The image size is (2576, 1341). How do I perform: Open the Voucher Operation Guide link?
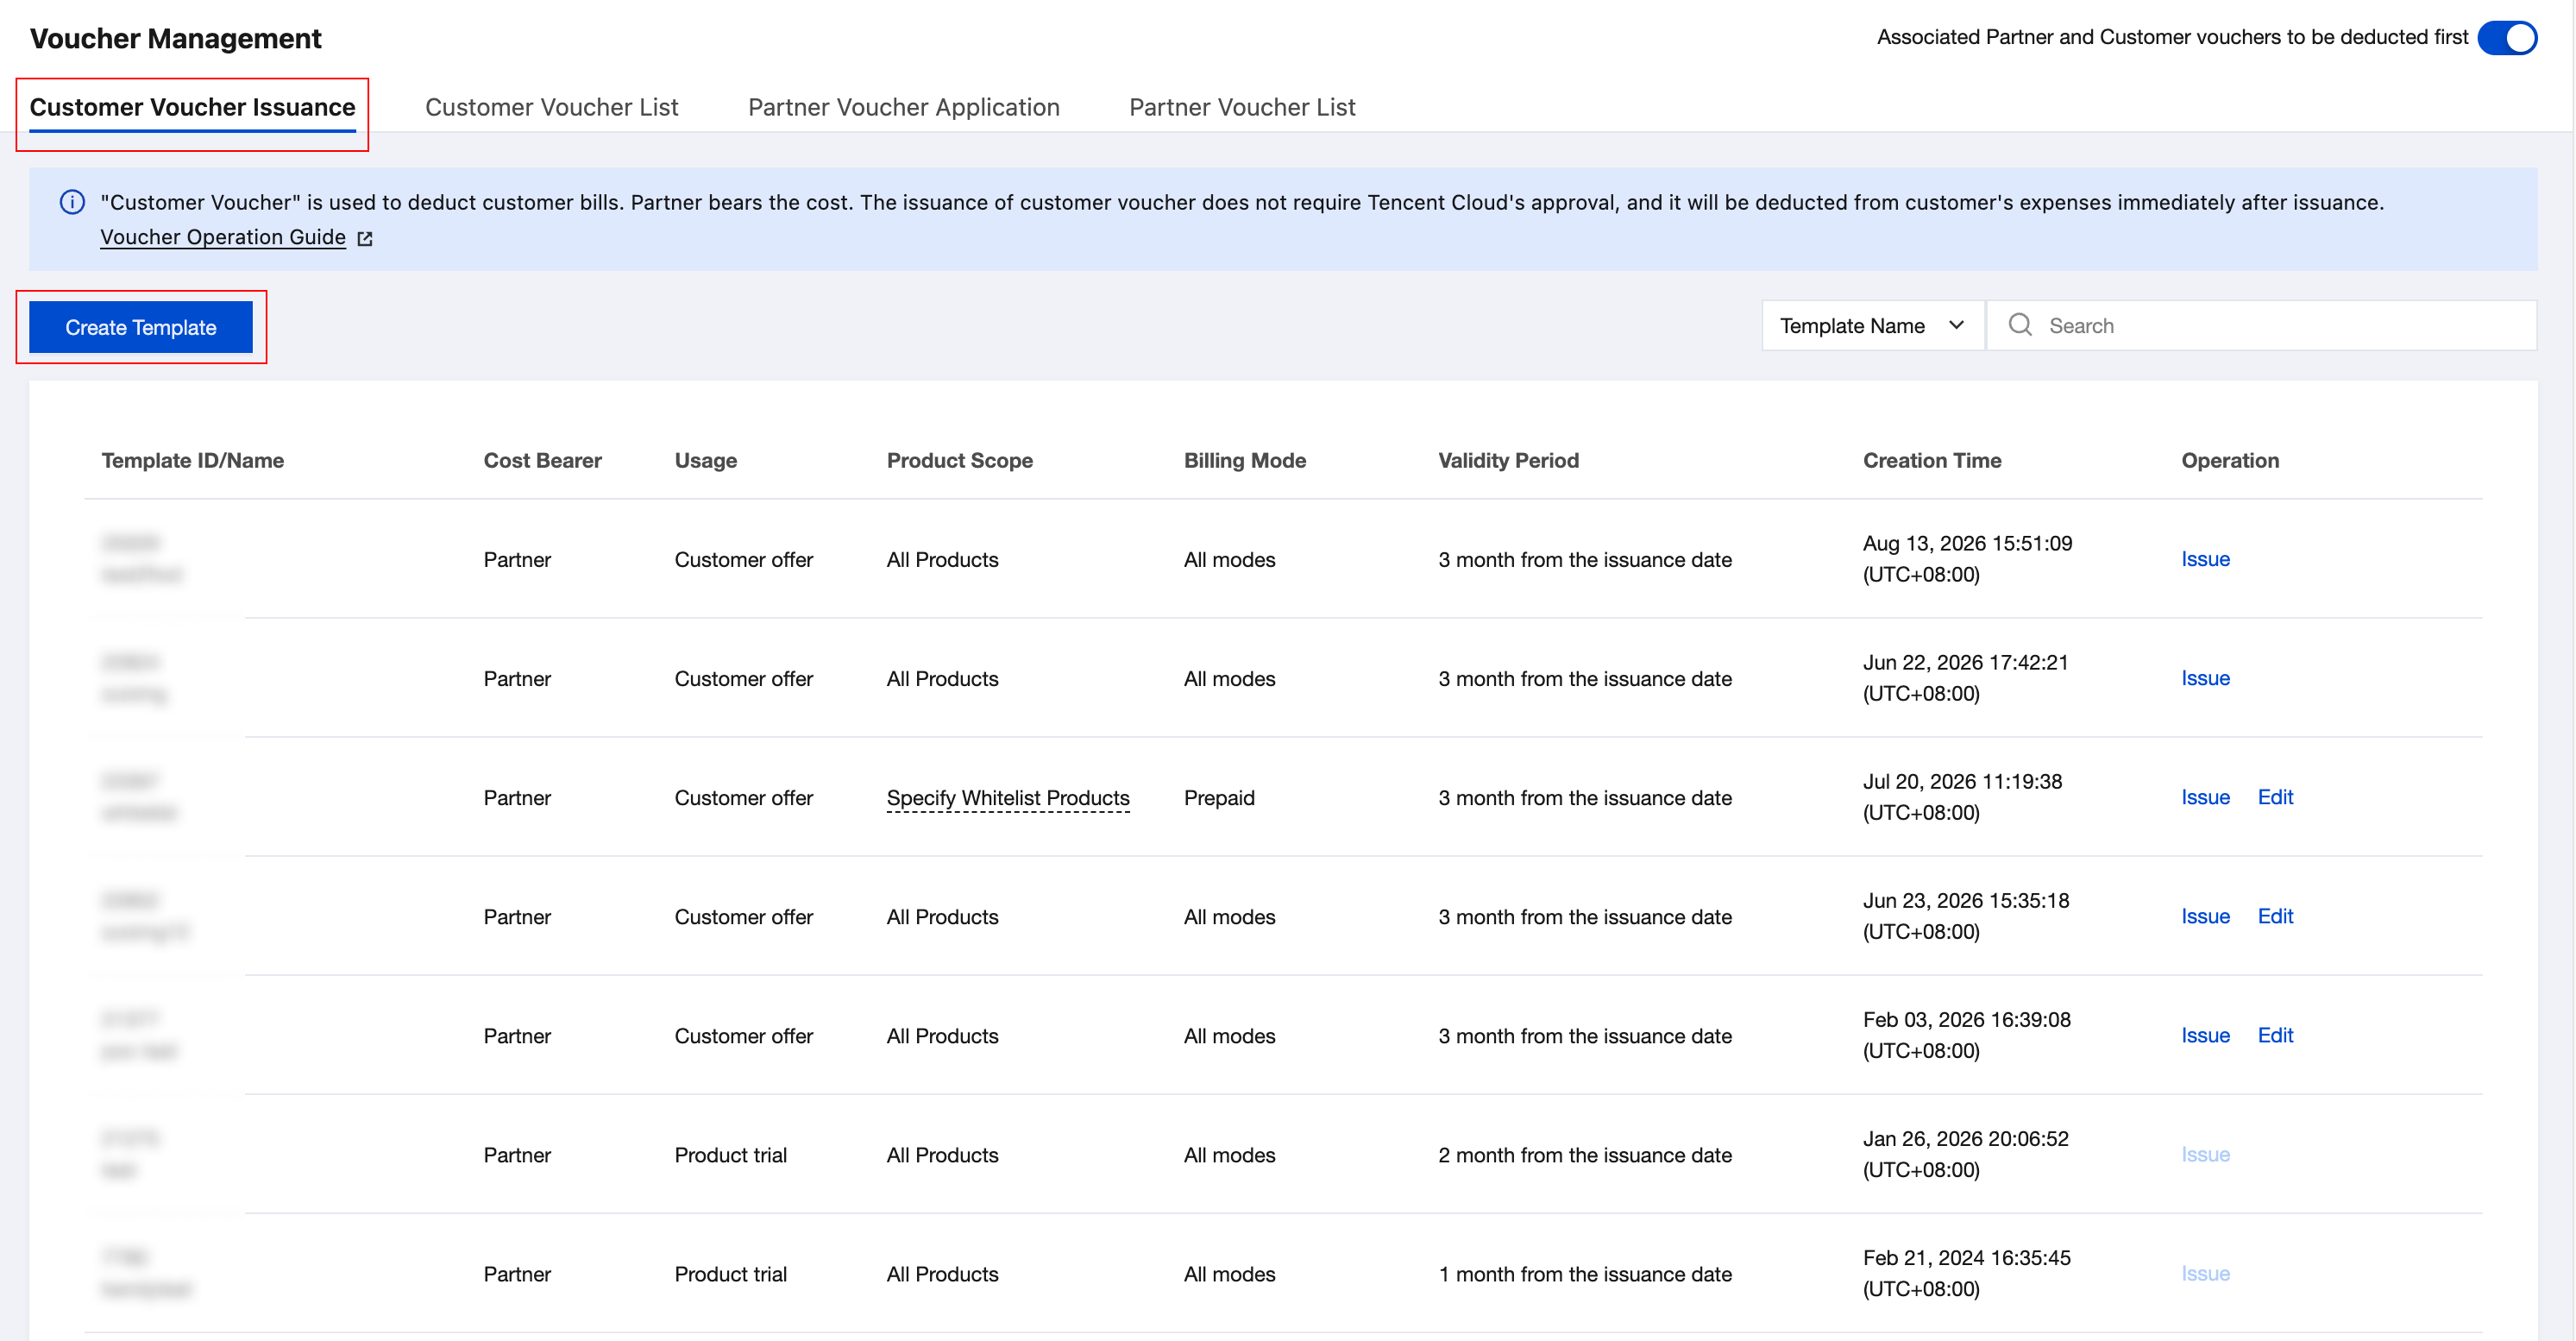(x=223, y=237)
